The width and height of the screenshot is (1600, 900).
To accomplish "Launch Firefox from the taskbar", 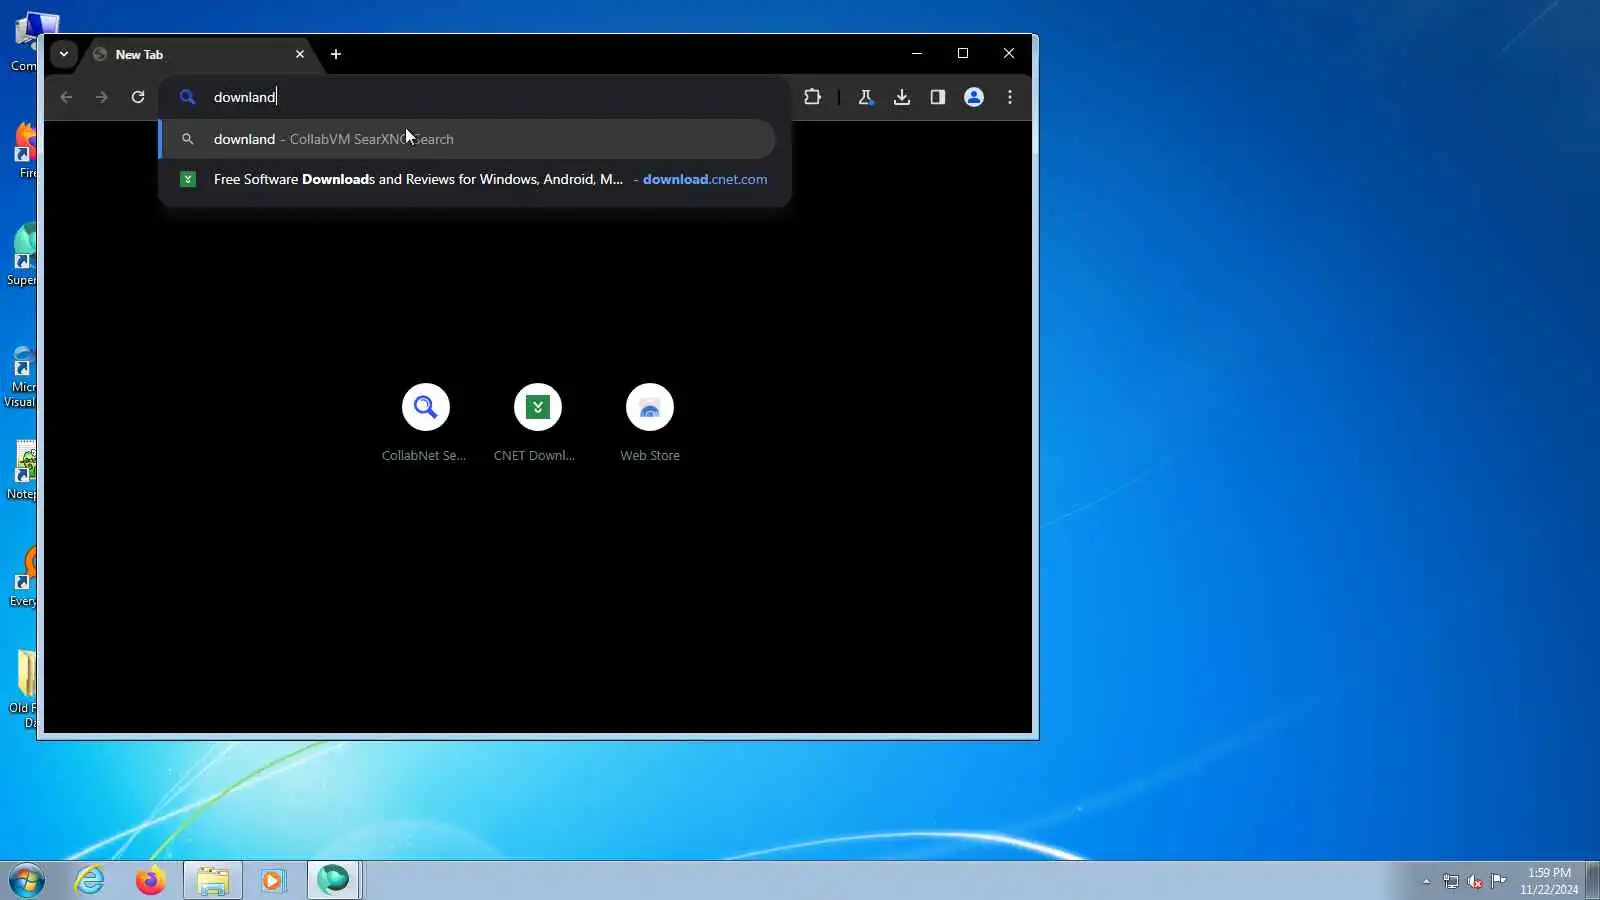I will (151, 881).
